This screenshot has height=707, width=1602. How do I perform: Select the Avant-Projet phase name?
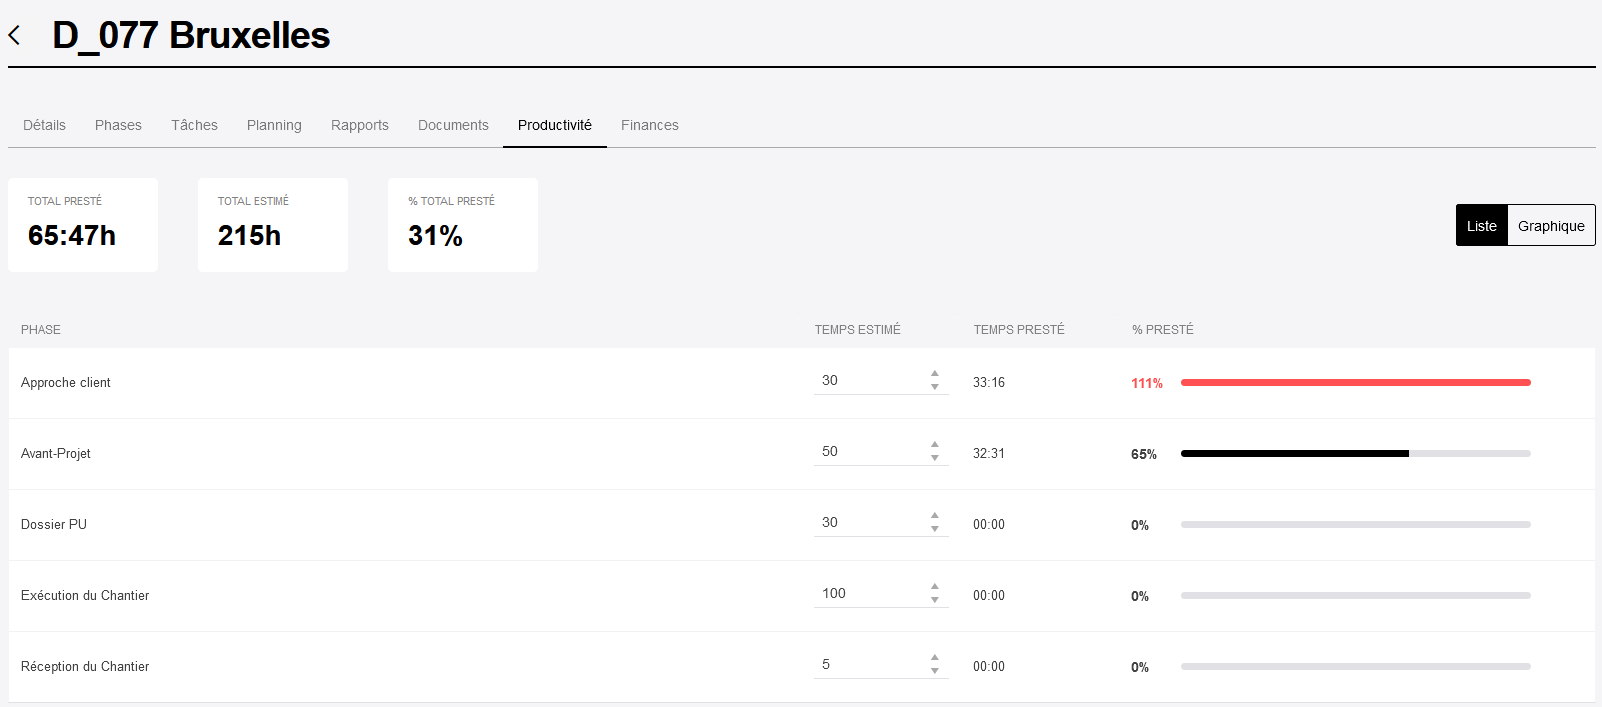point(56,453)
